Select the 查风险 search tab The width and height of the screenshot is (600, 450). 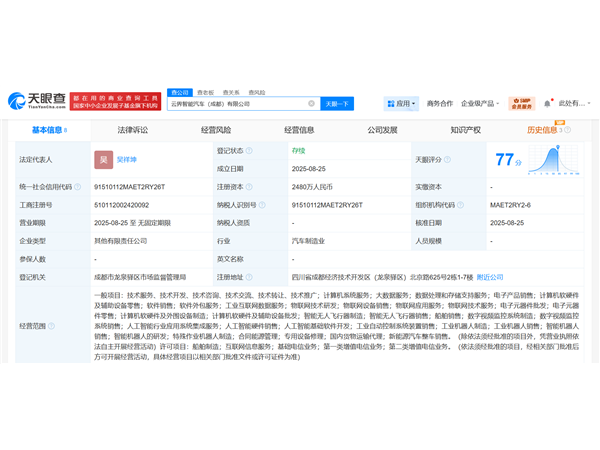[257, 92]
